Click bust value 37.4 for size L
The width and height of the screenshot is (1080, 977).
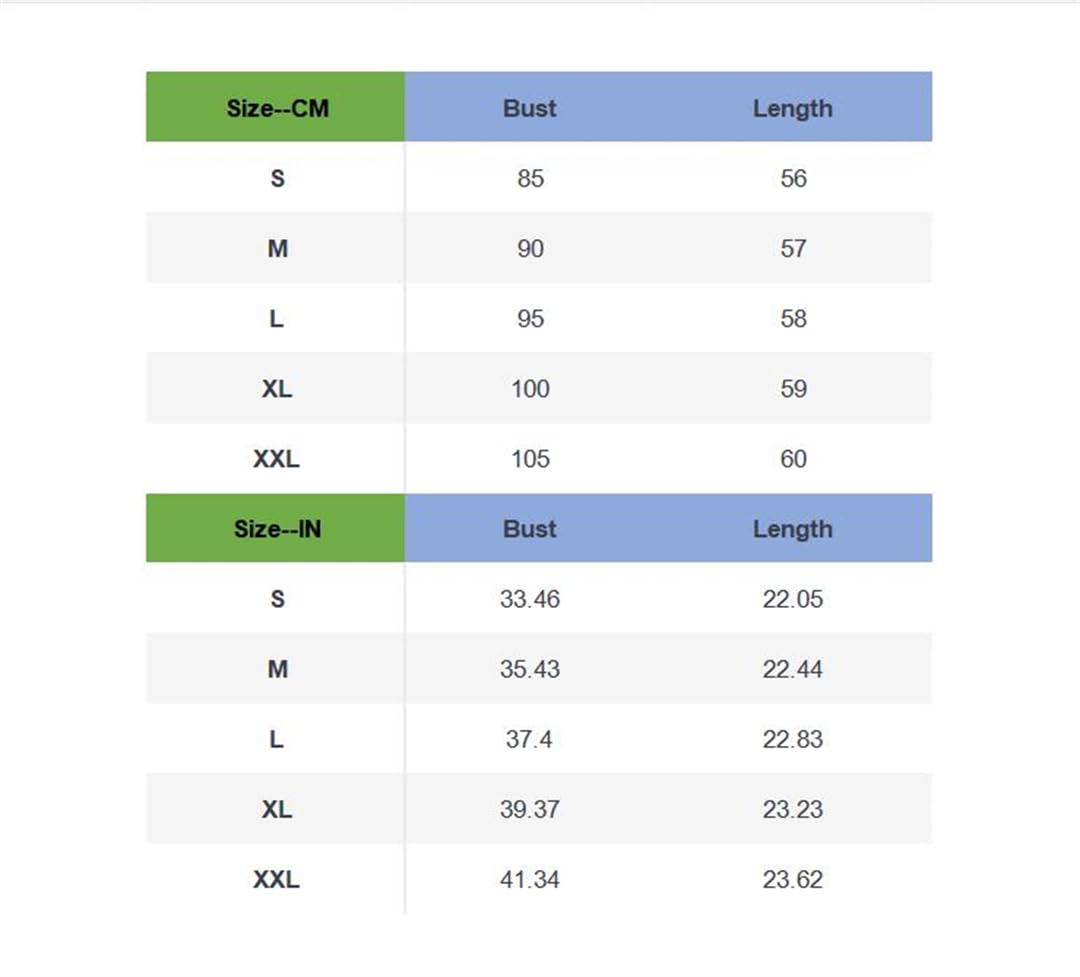(x=529, y=739)
